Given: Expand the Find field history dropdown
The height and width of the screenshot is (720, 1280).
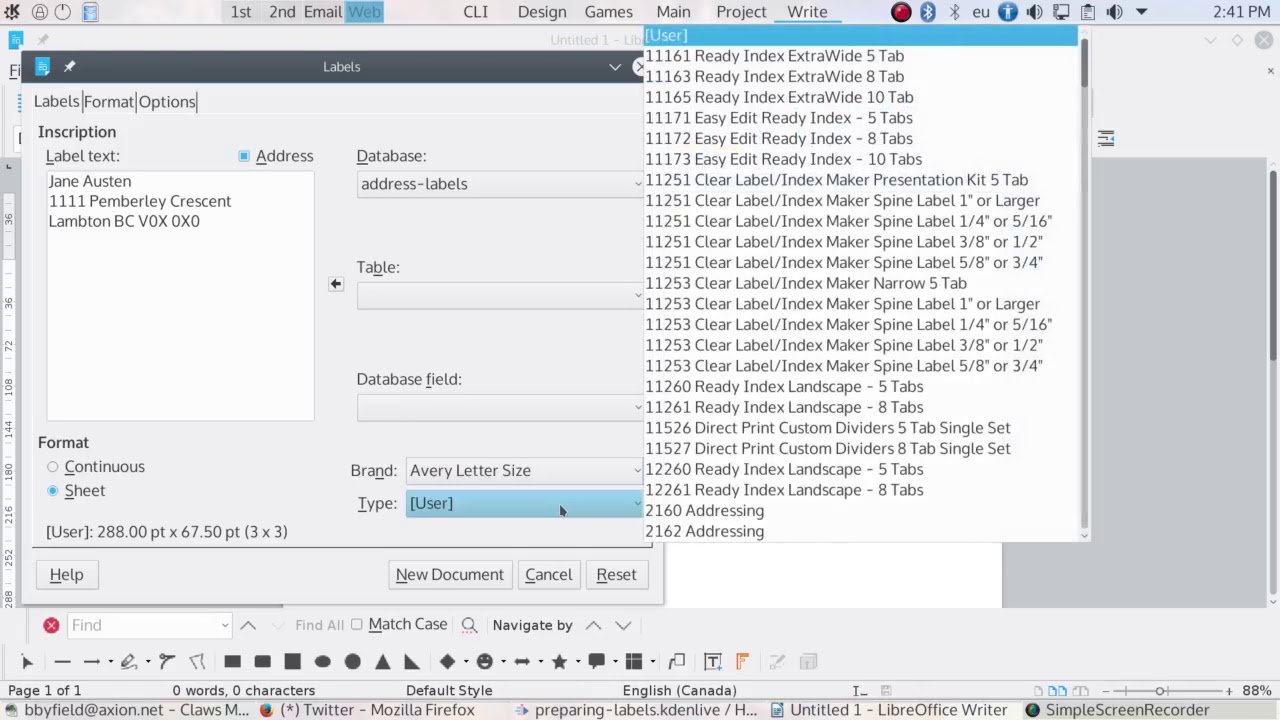Looking at the screenshot, I should pos(225,626).
